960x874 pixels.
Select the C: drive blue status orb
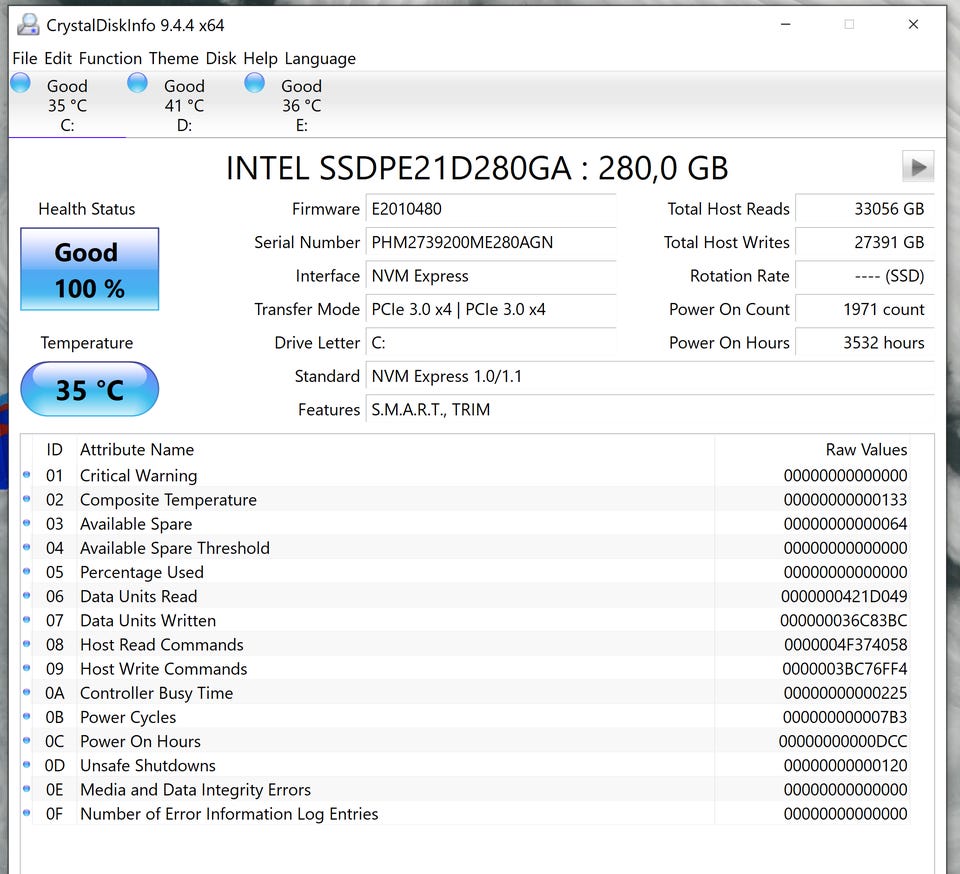(20, 84)
